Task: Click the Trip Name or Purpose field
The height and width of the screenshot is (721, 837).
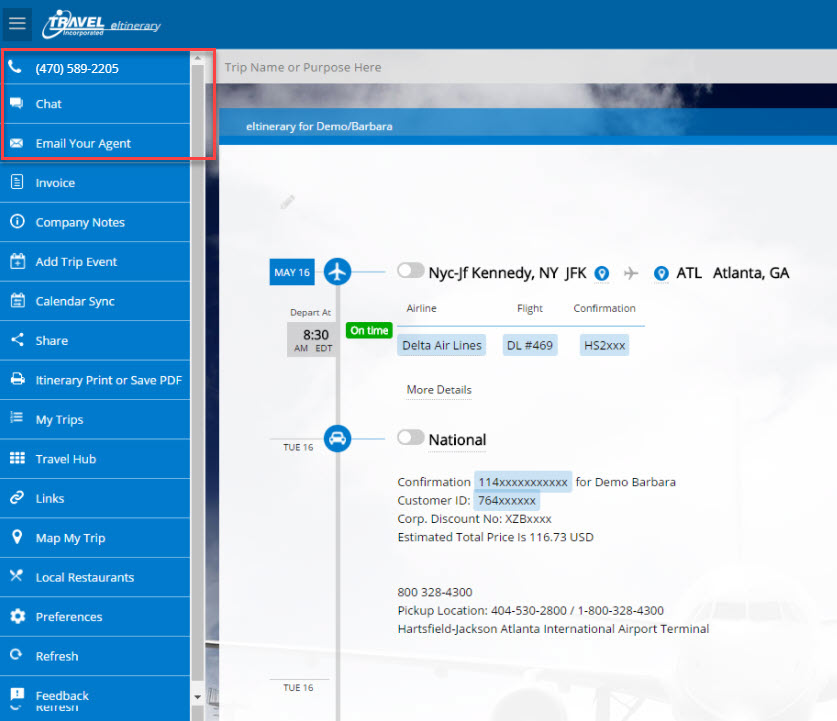Action: click(x=526, y=67)
